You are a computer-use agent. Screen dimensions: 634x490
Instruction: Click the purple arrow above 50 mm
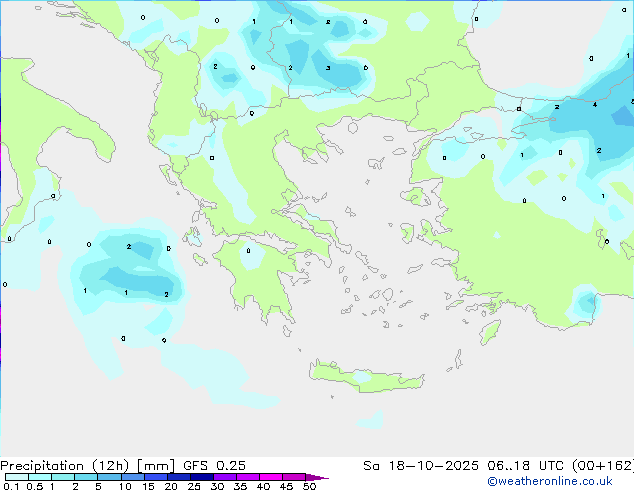point(317,477)
